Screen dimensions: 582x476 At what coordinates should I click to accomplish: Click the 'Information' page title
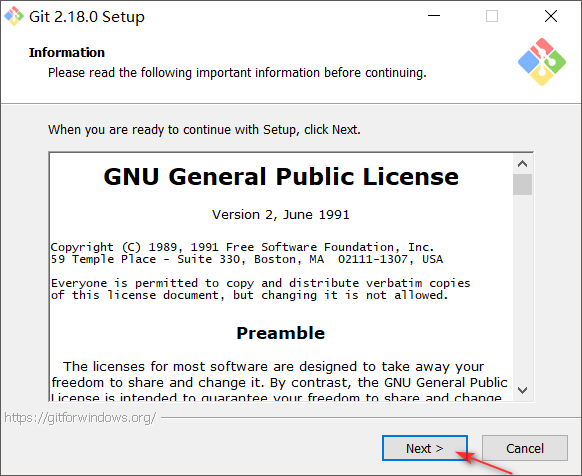[67, 53]
